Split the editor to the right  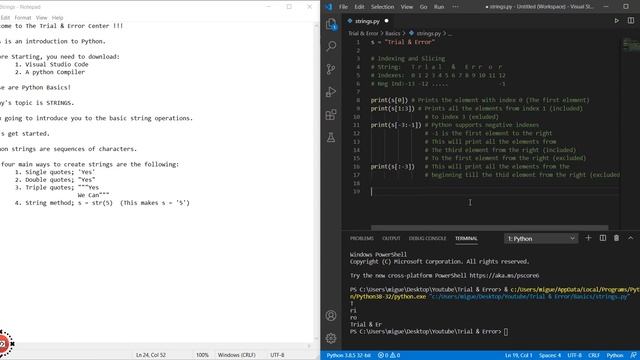pos(631,21)
